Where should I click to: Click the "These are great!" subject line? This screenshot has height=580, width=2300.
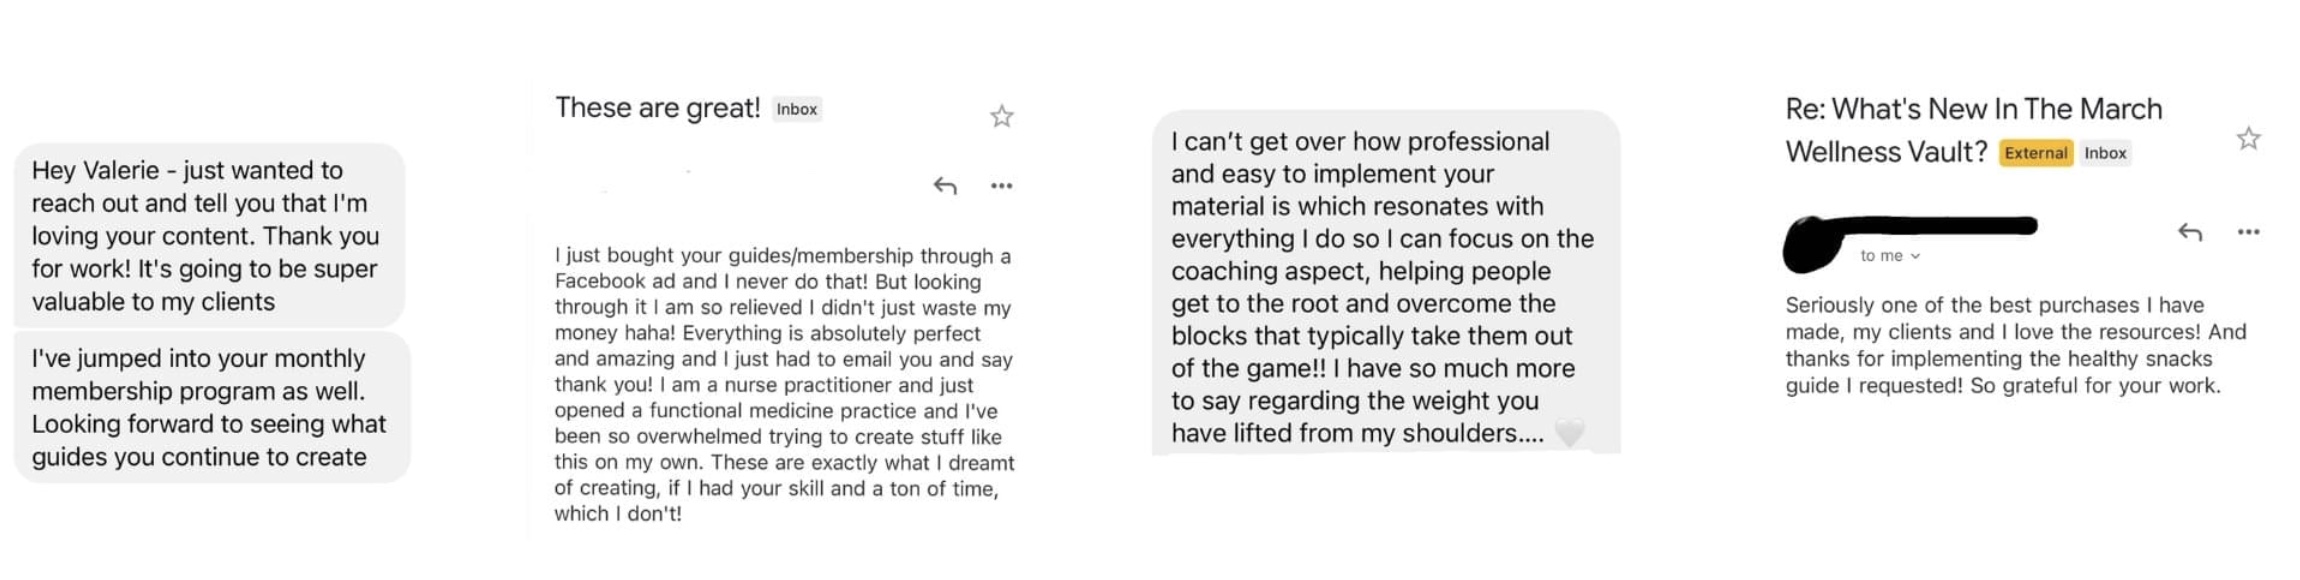[657, 108]
